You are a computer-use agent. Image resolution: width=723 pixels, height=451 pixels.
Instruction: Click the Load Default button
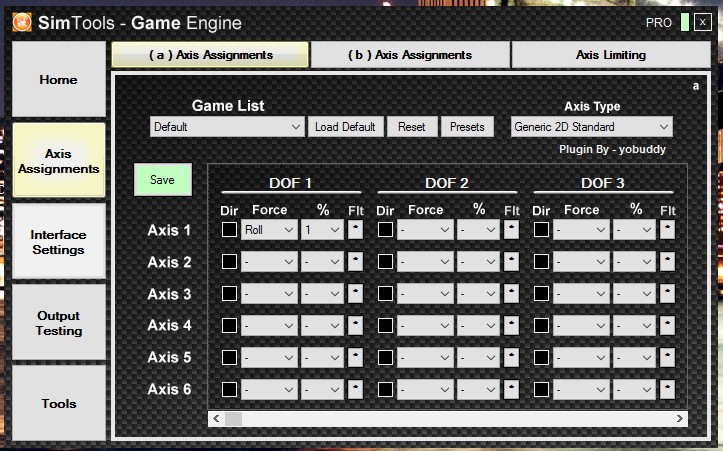(x=345, y=127)
